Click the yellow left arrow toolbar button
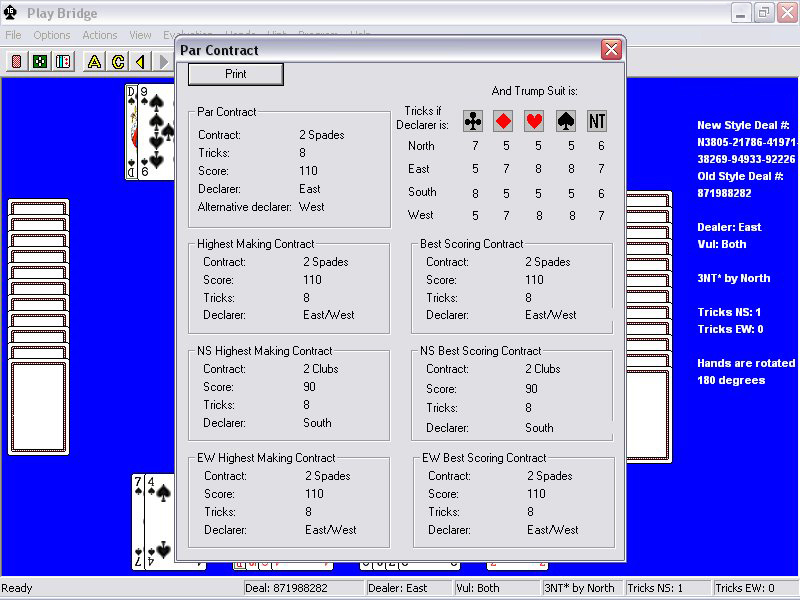 [140, 62]
